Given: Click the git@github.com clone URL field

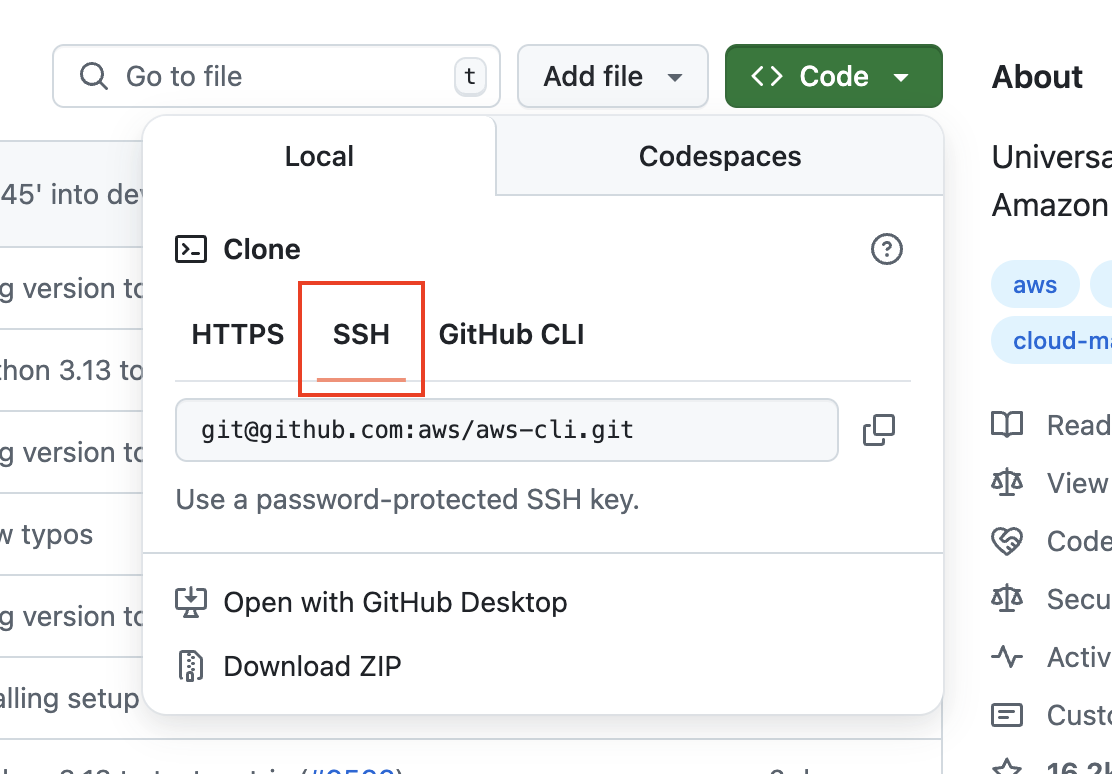Looking at the screenshot, I should 506,430.
